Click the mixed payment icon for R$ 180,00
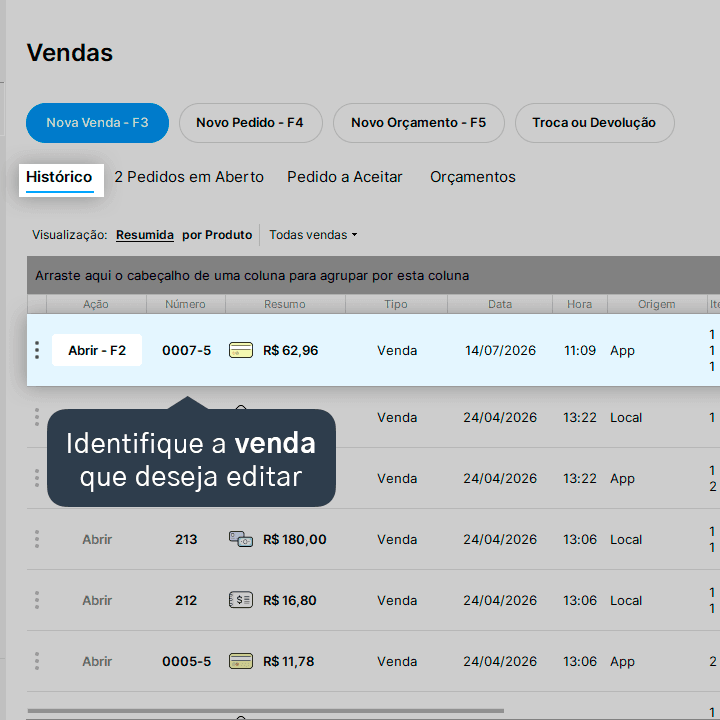720x720 pixels. [241, 539]
